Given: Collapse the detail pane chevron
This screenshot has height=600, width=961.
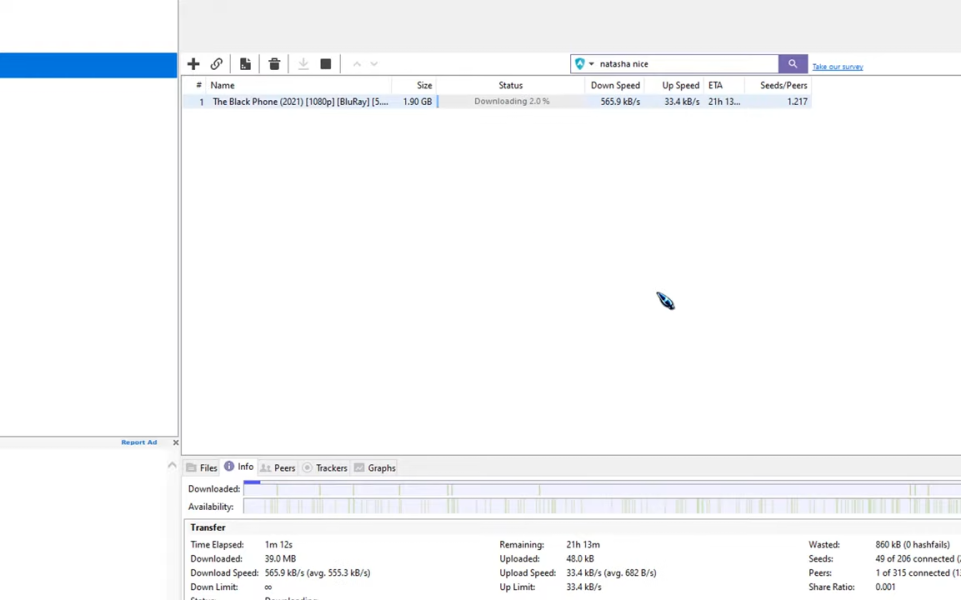Looking at the screenshot, I should pos(172,466).
